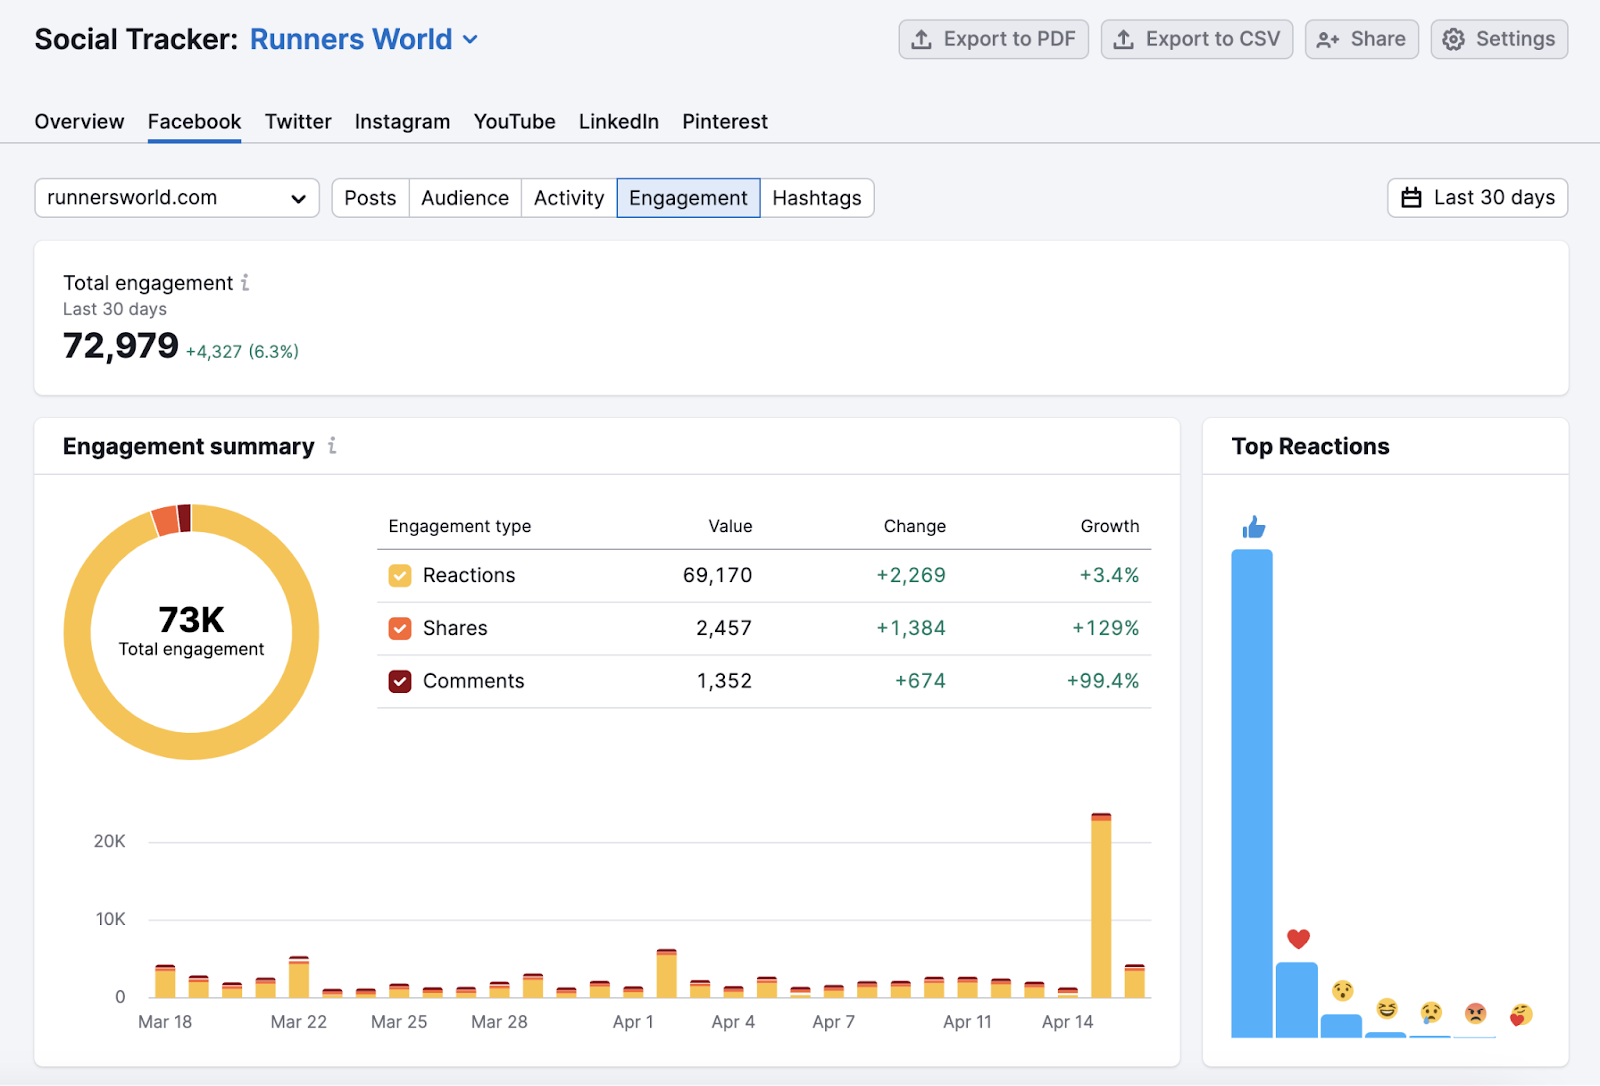Uncheck the Reactions engagement type
Image resolution: width=1600 pixels, height=1086 pixels.
click(399, 575)
